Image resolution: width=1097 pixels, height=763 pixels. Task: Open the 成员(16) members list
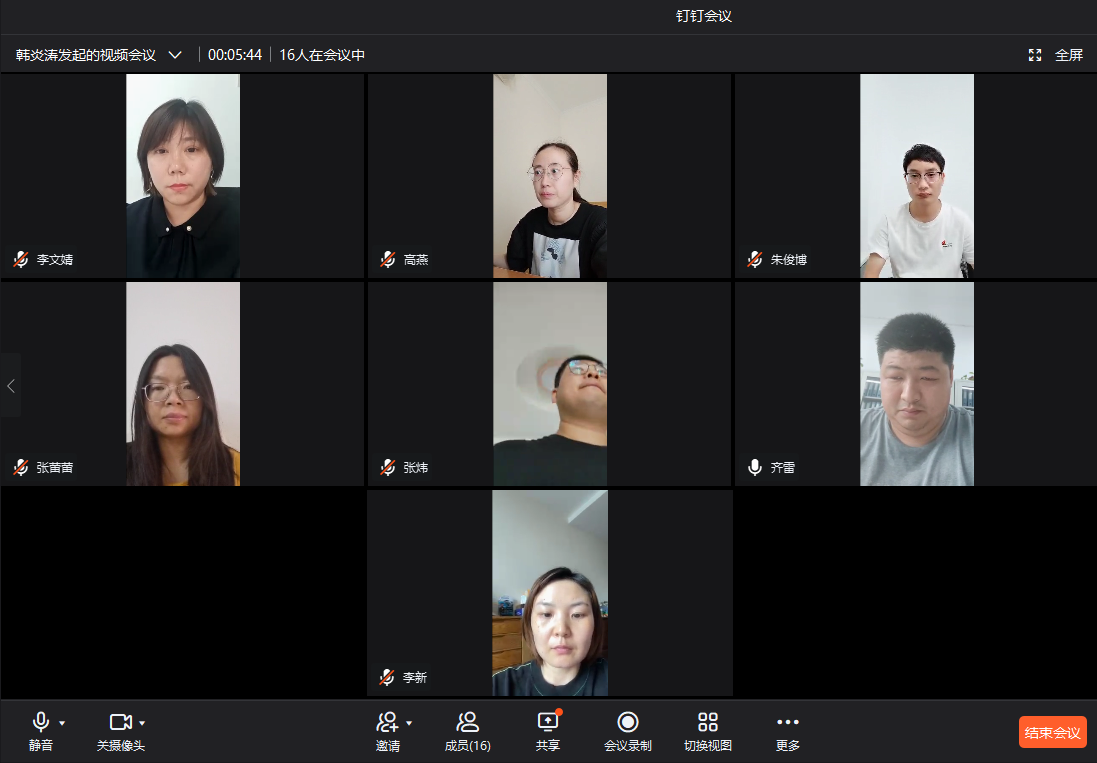point(467,722)
